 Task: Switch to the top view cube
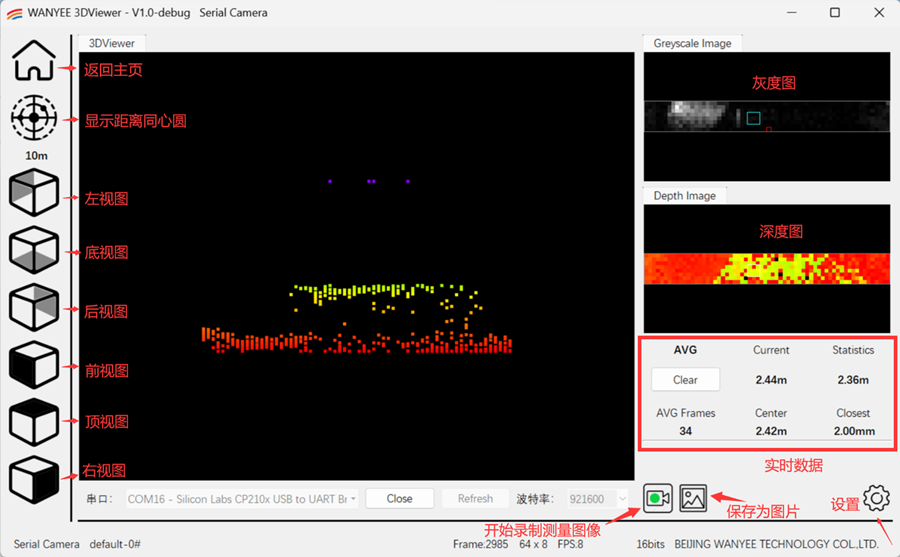(34, 422)
